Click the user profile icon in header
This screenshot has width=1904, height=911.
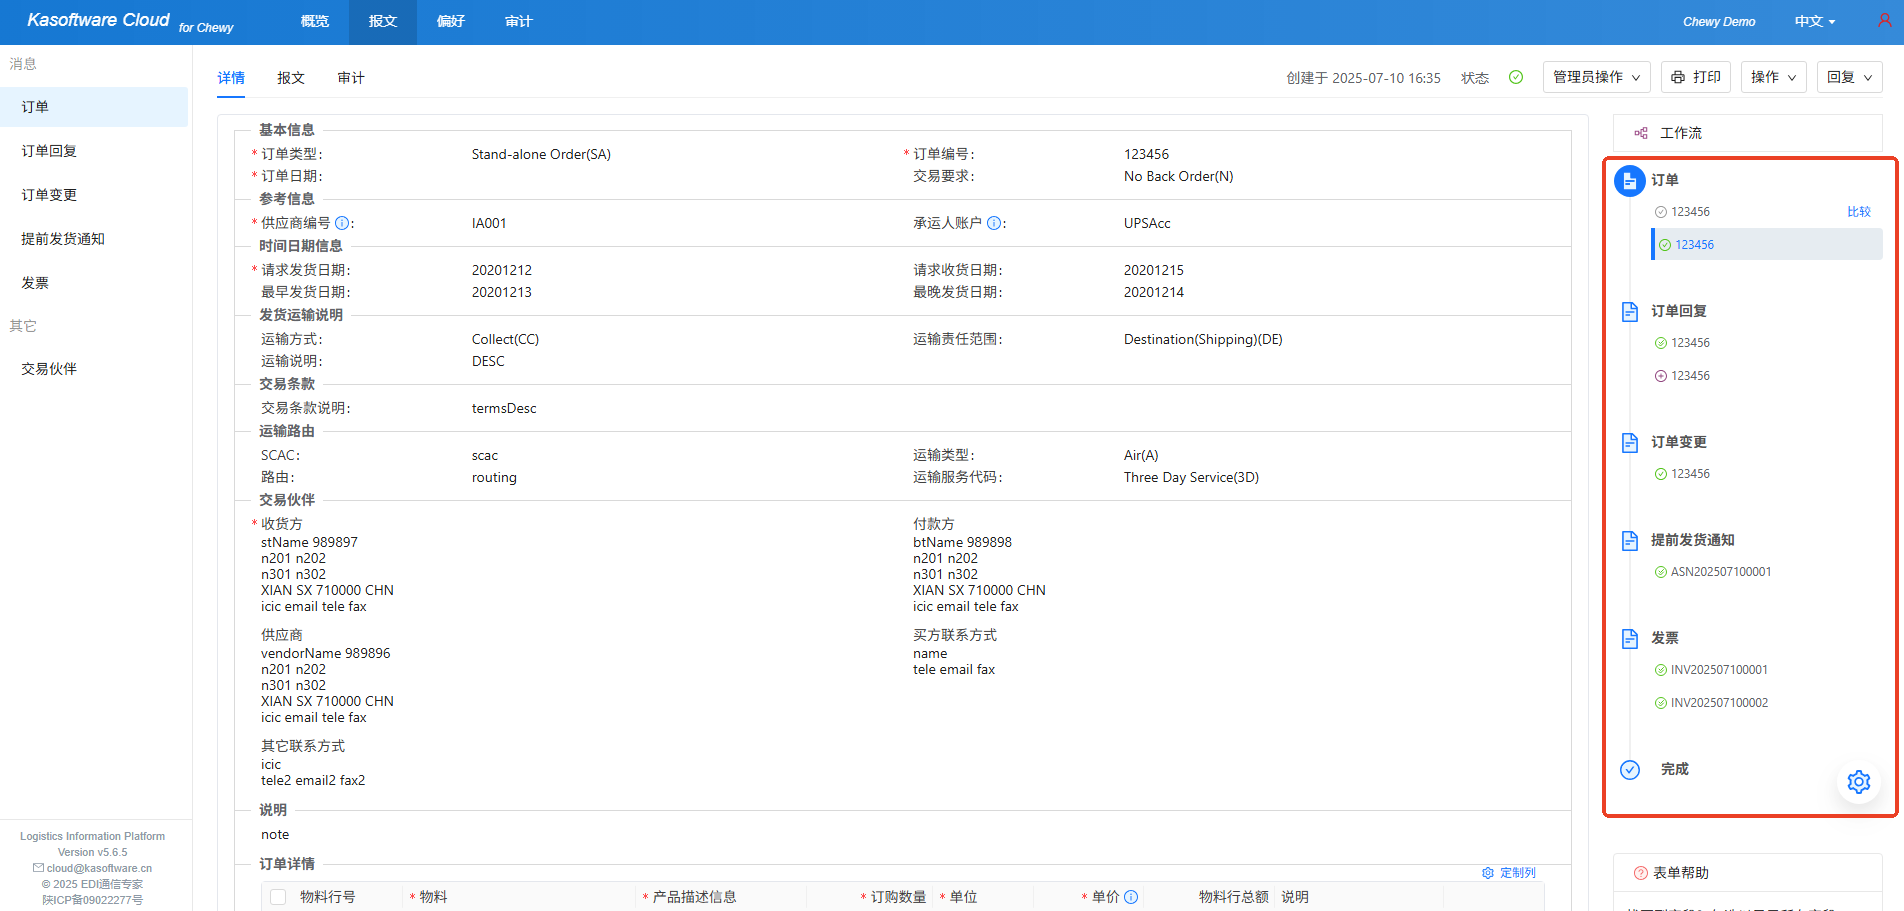pyautogui.click(x=1884, y=21)
